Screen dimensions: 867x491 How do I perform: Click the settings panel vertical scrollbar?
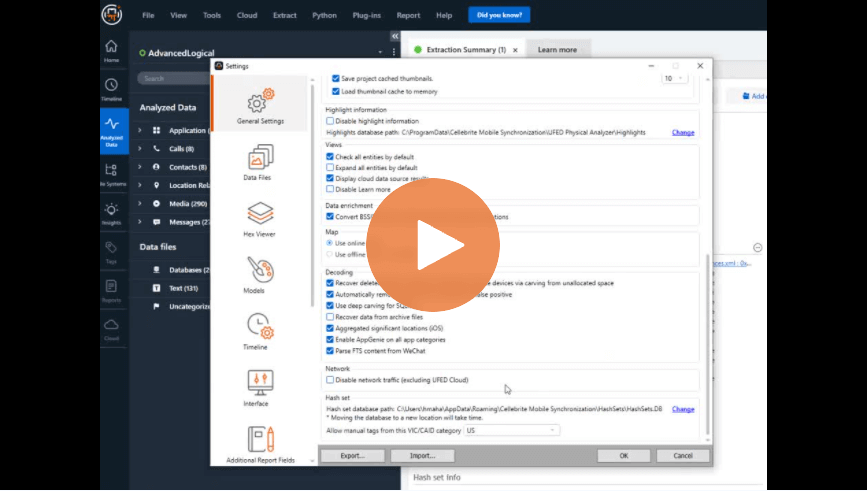click(x=708, y=343)
